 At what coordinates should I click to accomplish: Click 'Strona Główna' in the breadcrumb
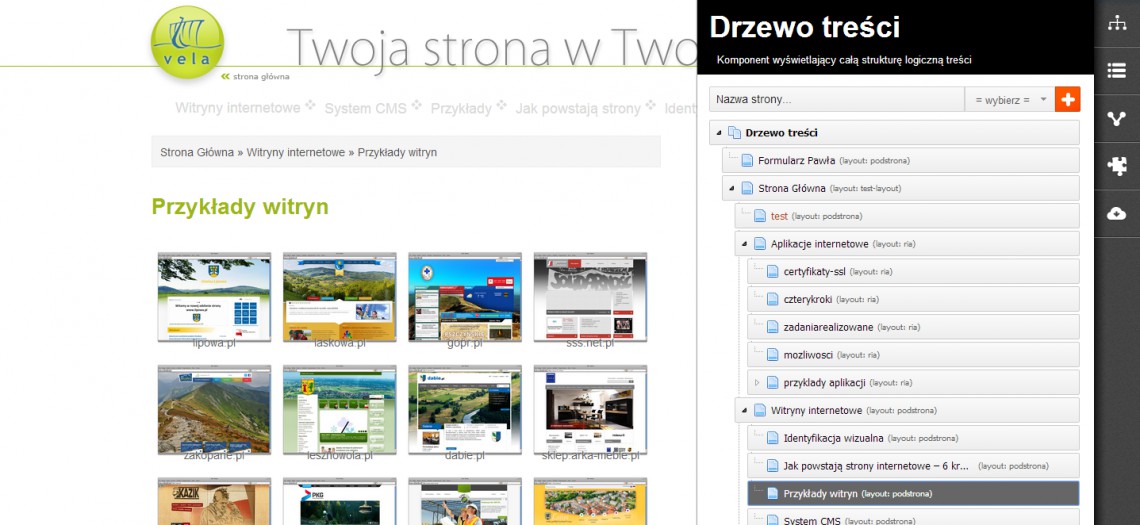197,153
